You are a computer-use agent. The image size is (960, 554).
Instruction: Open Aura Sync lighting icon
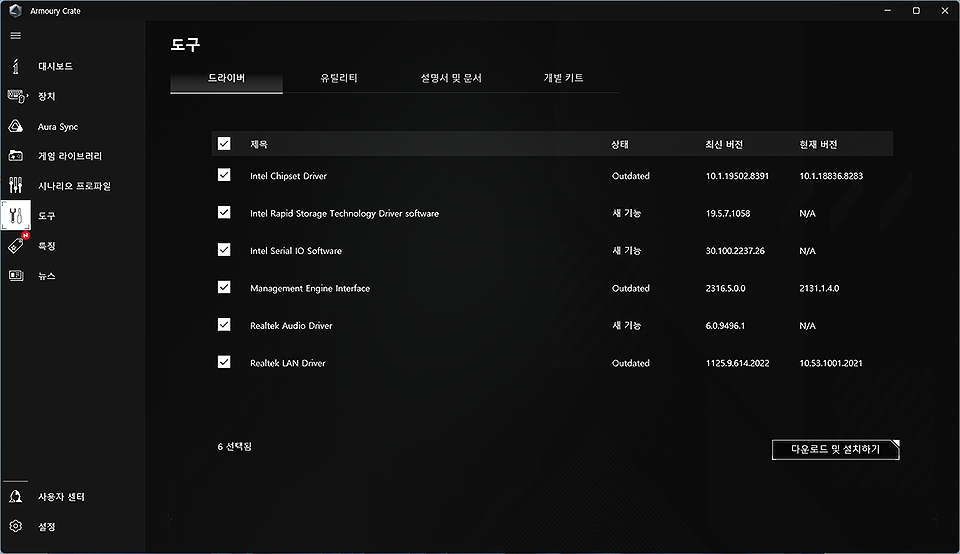coord(15,127)
